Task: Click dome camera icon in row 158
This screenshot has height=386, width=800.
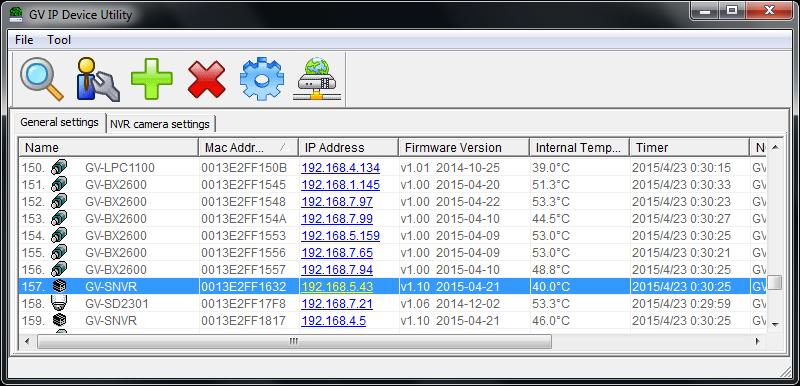Action: (x=59, y=303)
